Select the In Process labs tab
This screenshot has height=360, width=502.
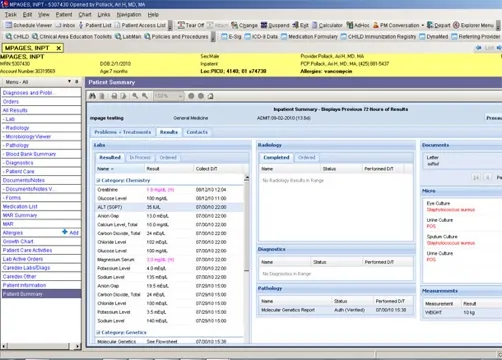(140, 157)
